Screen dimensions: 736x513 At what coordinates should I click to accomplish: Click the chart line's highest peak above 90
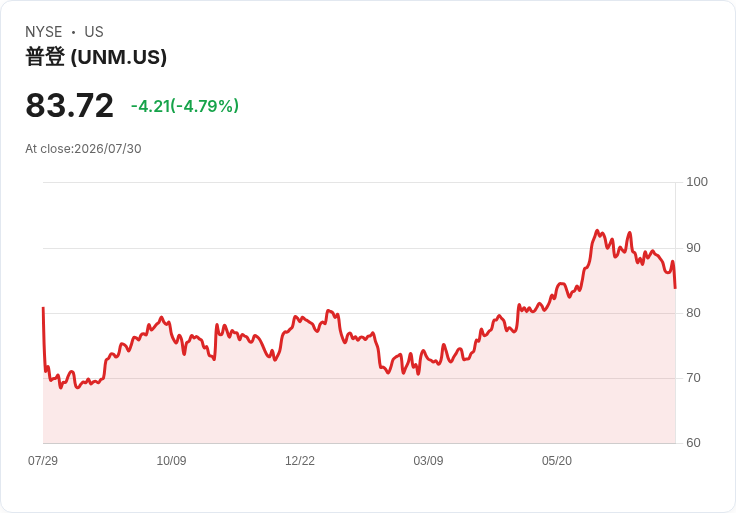click(x=597, y=230)
